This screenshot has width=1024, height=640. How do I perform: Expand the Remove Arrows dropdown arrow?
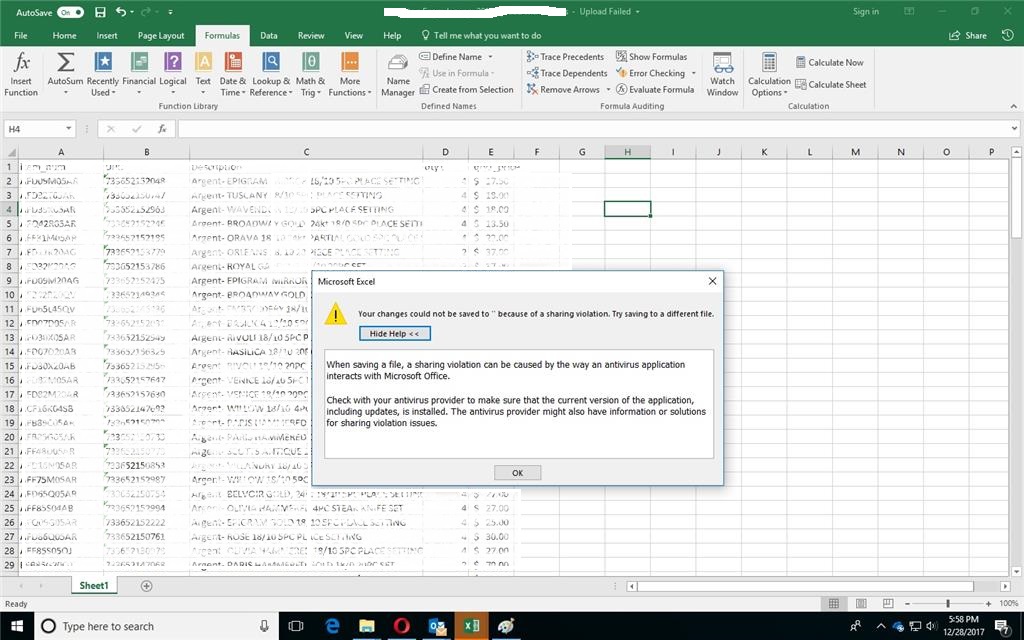click(x=608, y=89)
